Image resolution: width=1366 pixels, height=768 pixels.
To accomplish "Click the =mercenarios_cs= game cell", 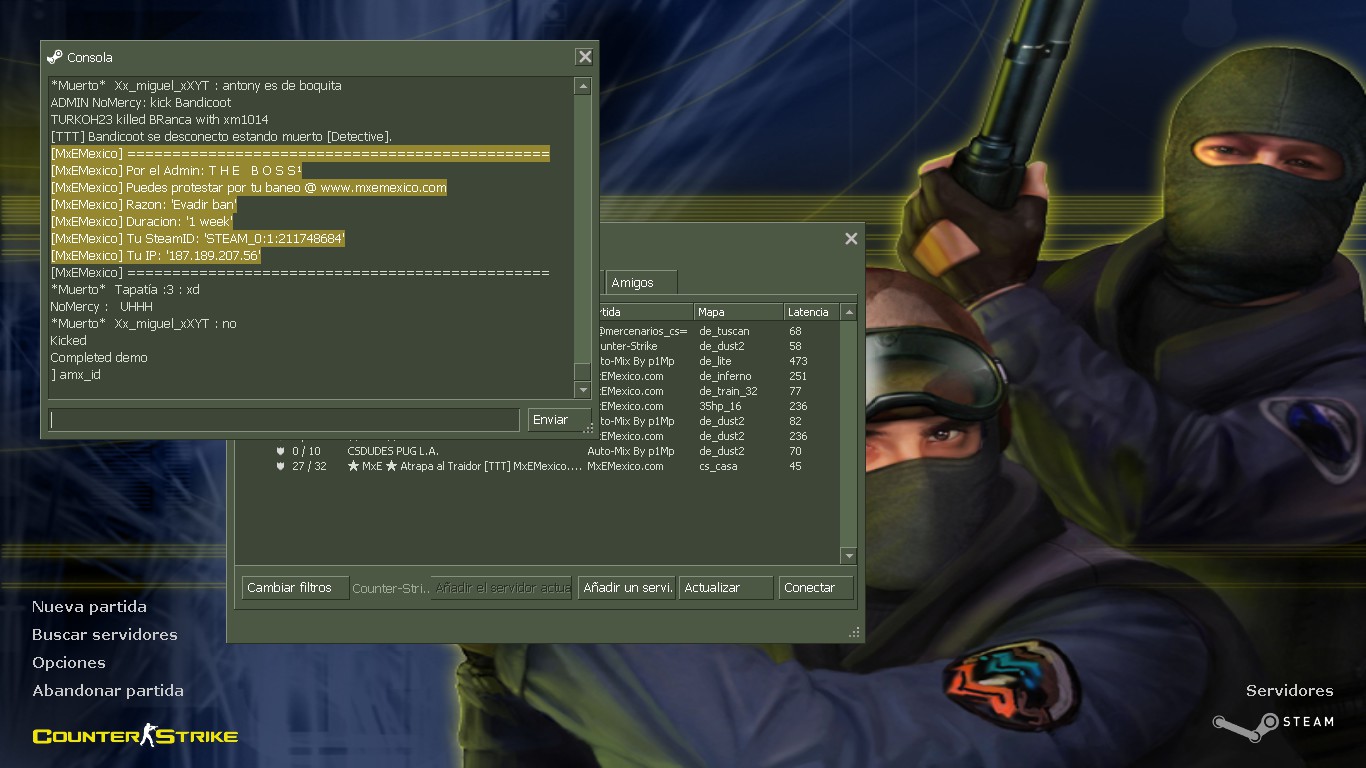I will pyautogui.click(x=643, y=331).
